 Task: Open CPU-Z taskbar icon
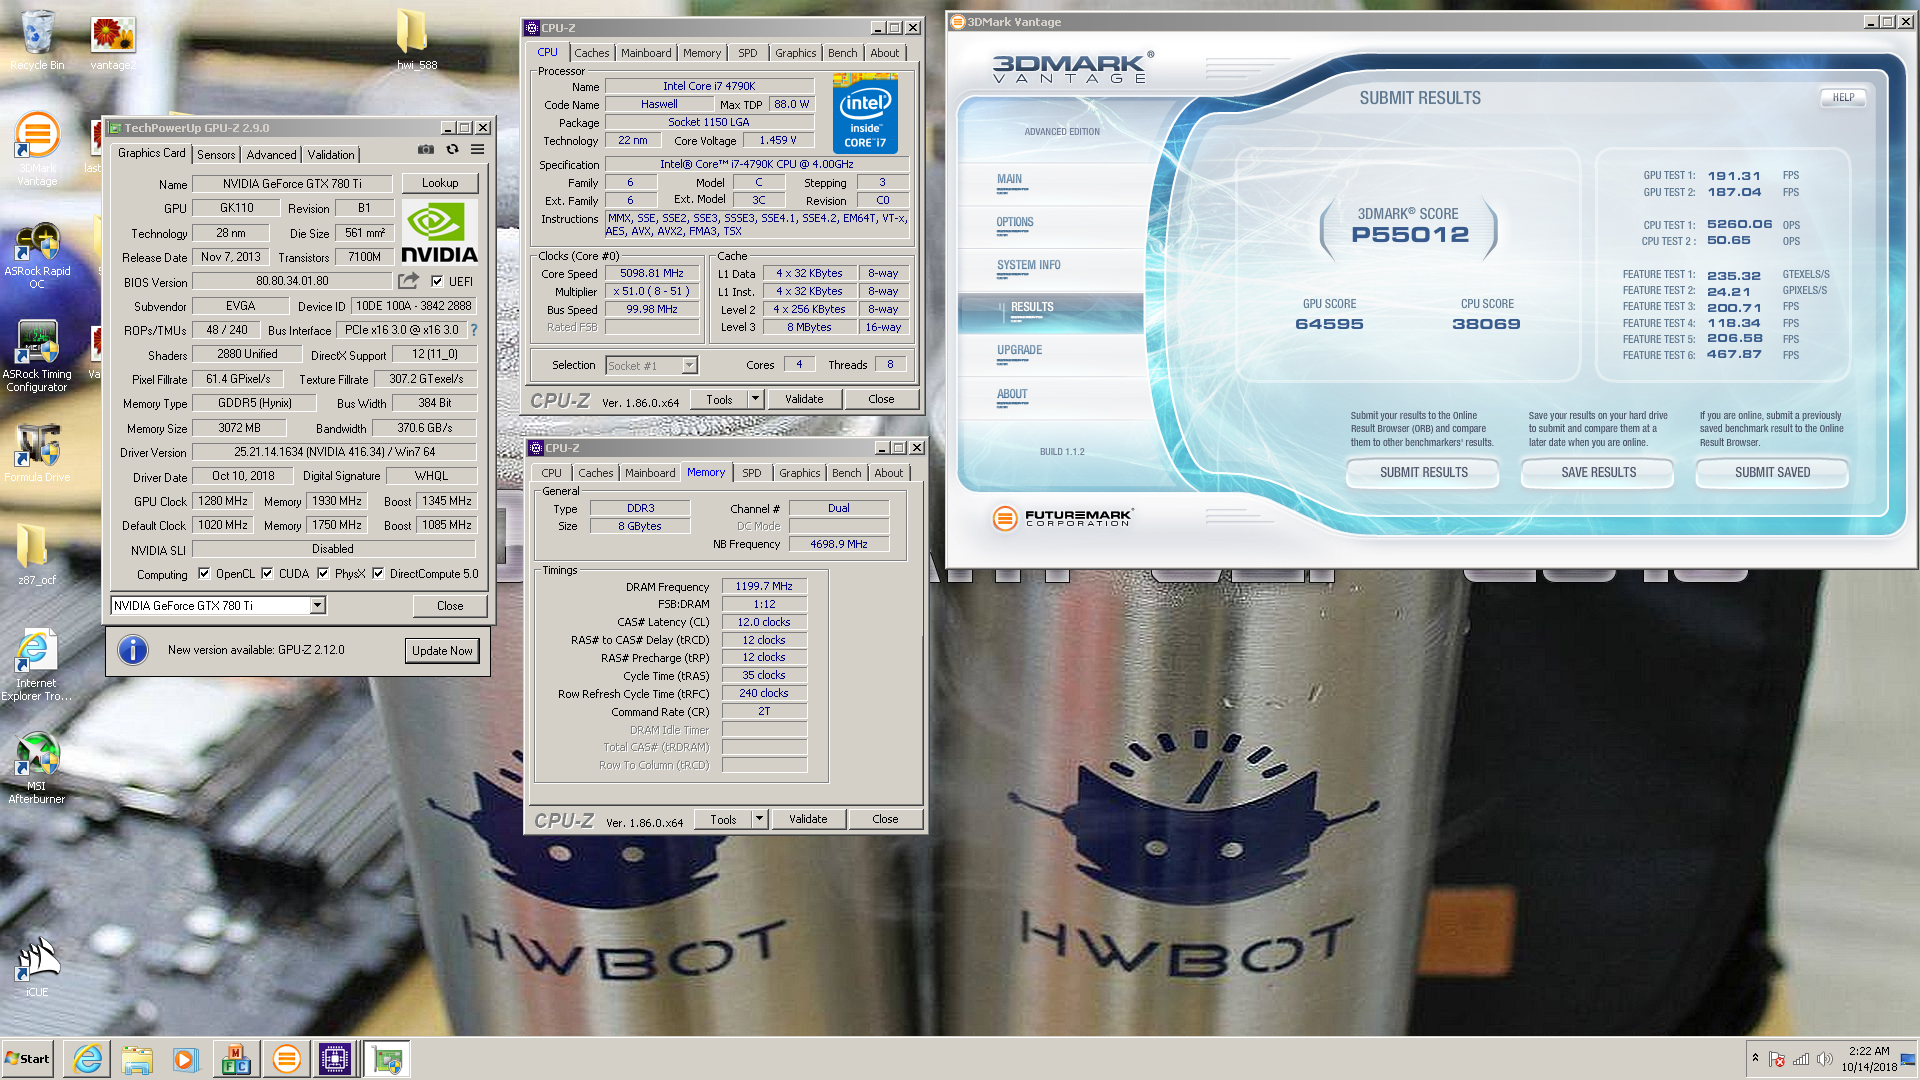(335, 1059)
